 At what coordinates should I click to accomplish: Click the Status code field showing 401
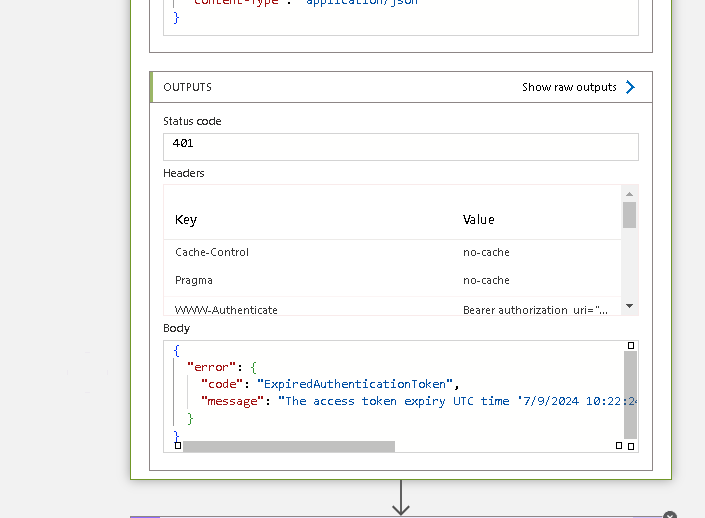click(401, 147)
